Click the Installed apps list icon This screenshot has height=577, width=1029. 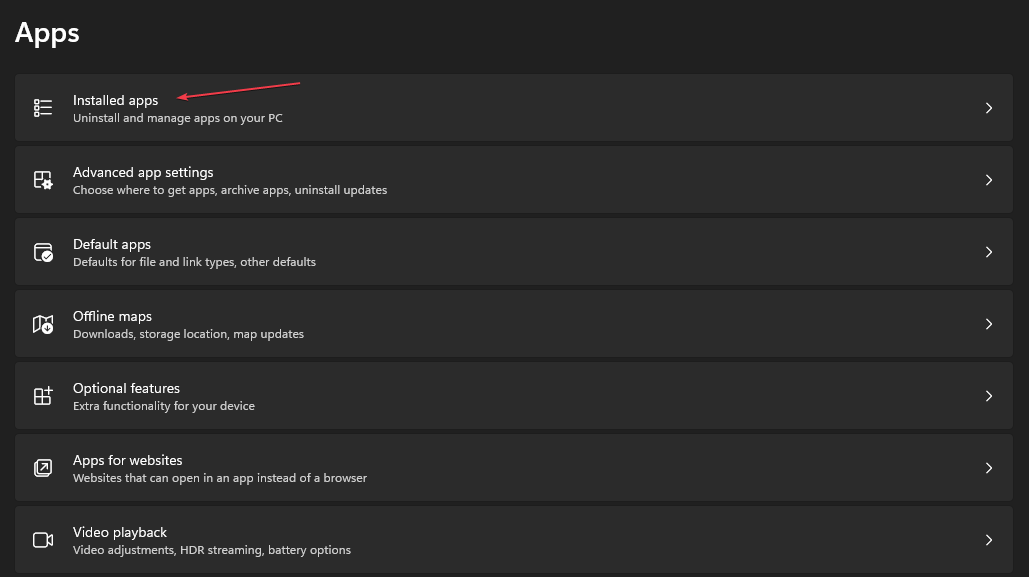pyautogui.click(x=43, y=108)
